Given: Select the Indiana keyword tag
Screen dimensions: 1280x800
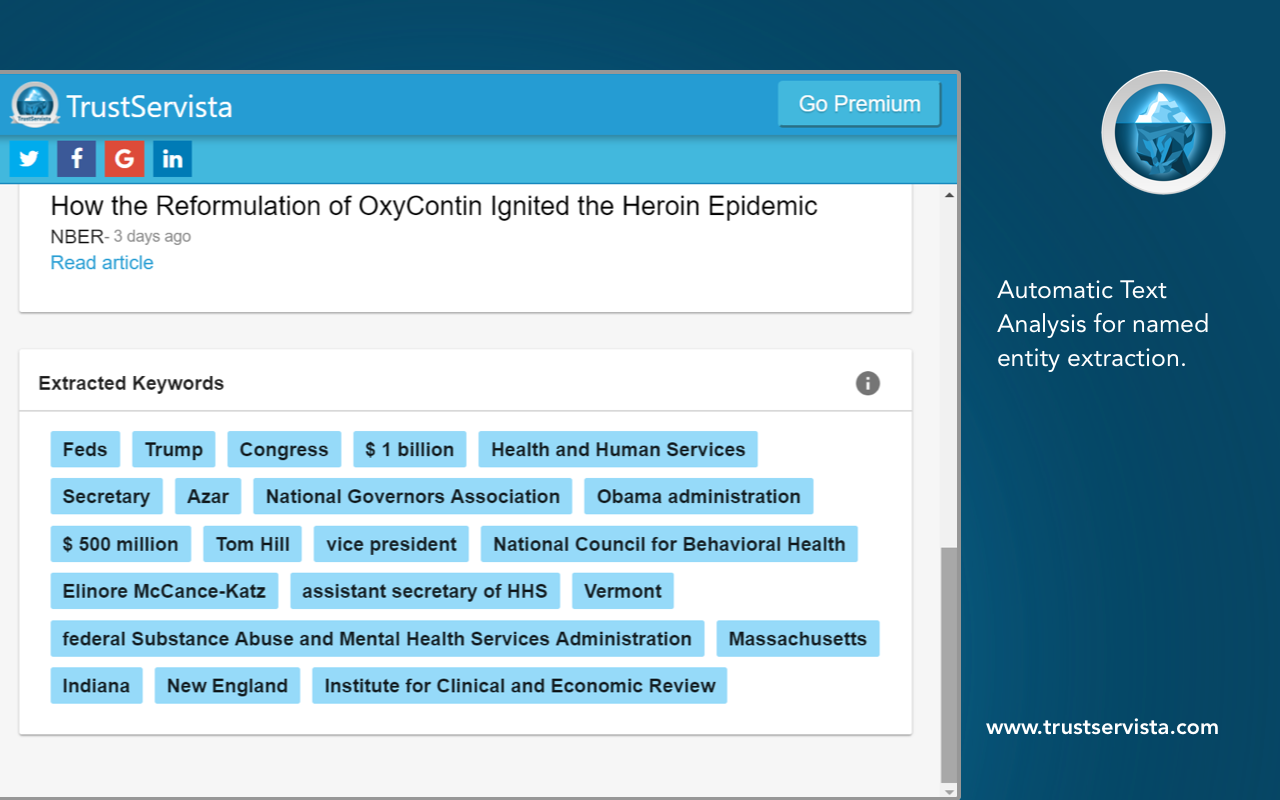Looking at the screenshot, I should (x=96, y=686).
